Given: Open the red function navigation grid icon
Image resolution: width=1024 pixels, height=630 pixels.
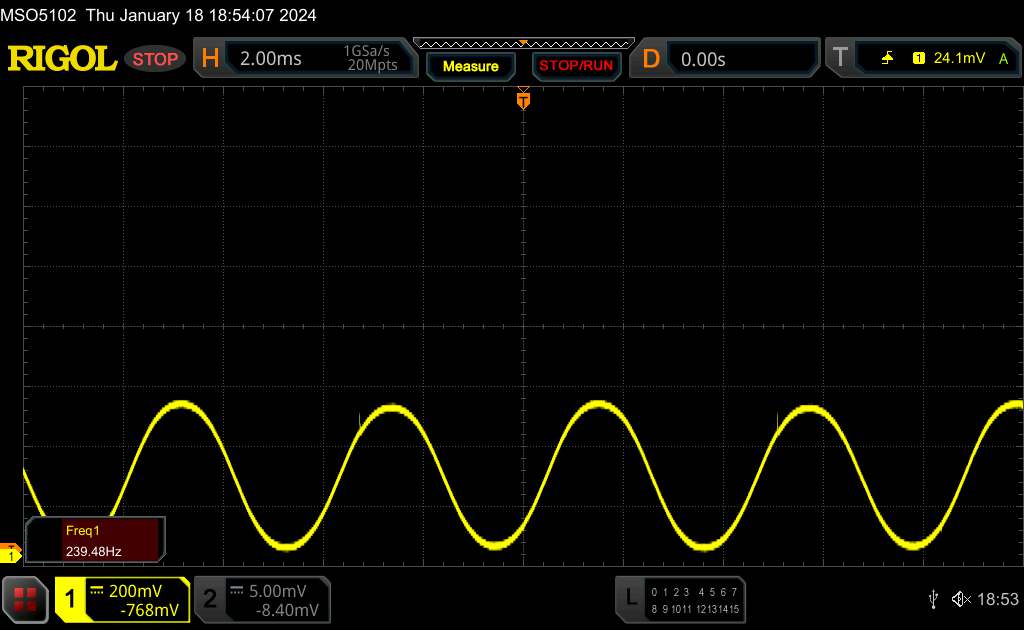Looking at the screenshot, I should click(25, 599).
